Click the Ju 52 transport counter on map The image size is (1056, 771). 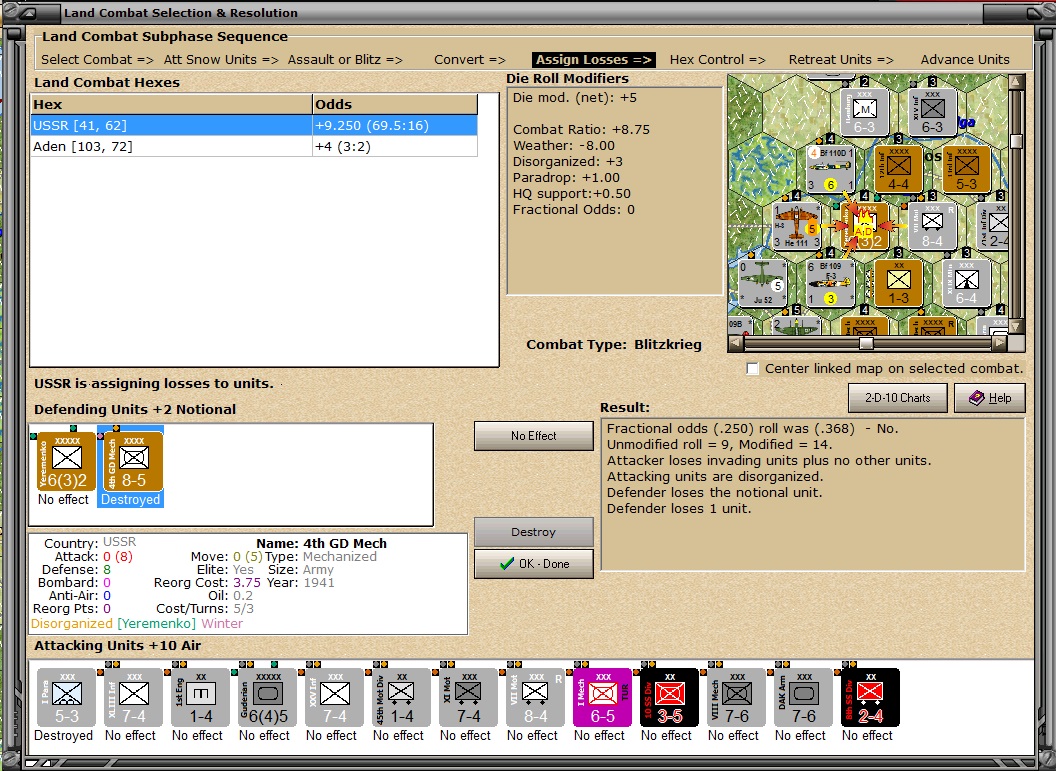point(762,283)
